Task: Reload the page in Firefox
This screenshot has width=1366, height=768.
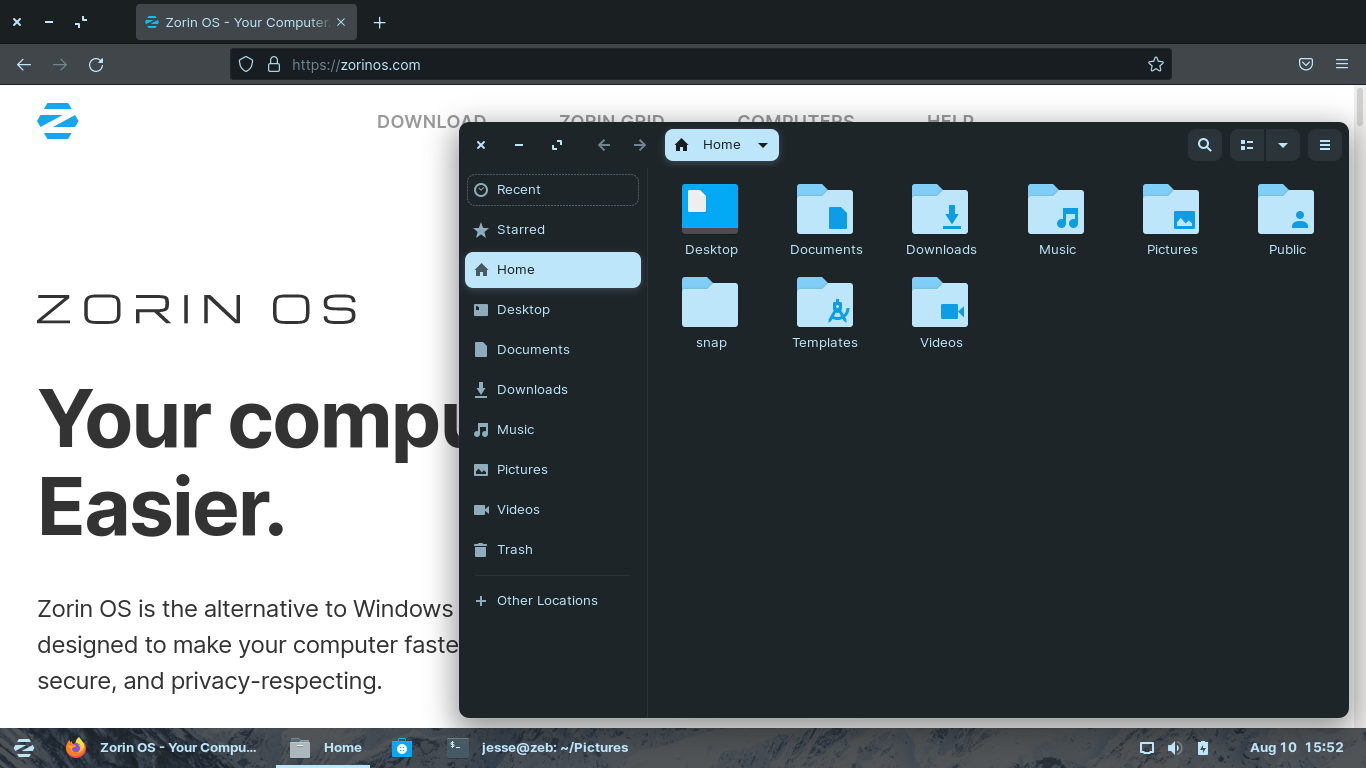Action: (96, 64)
